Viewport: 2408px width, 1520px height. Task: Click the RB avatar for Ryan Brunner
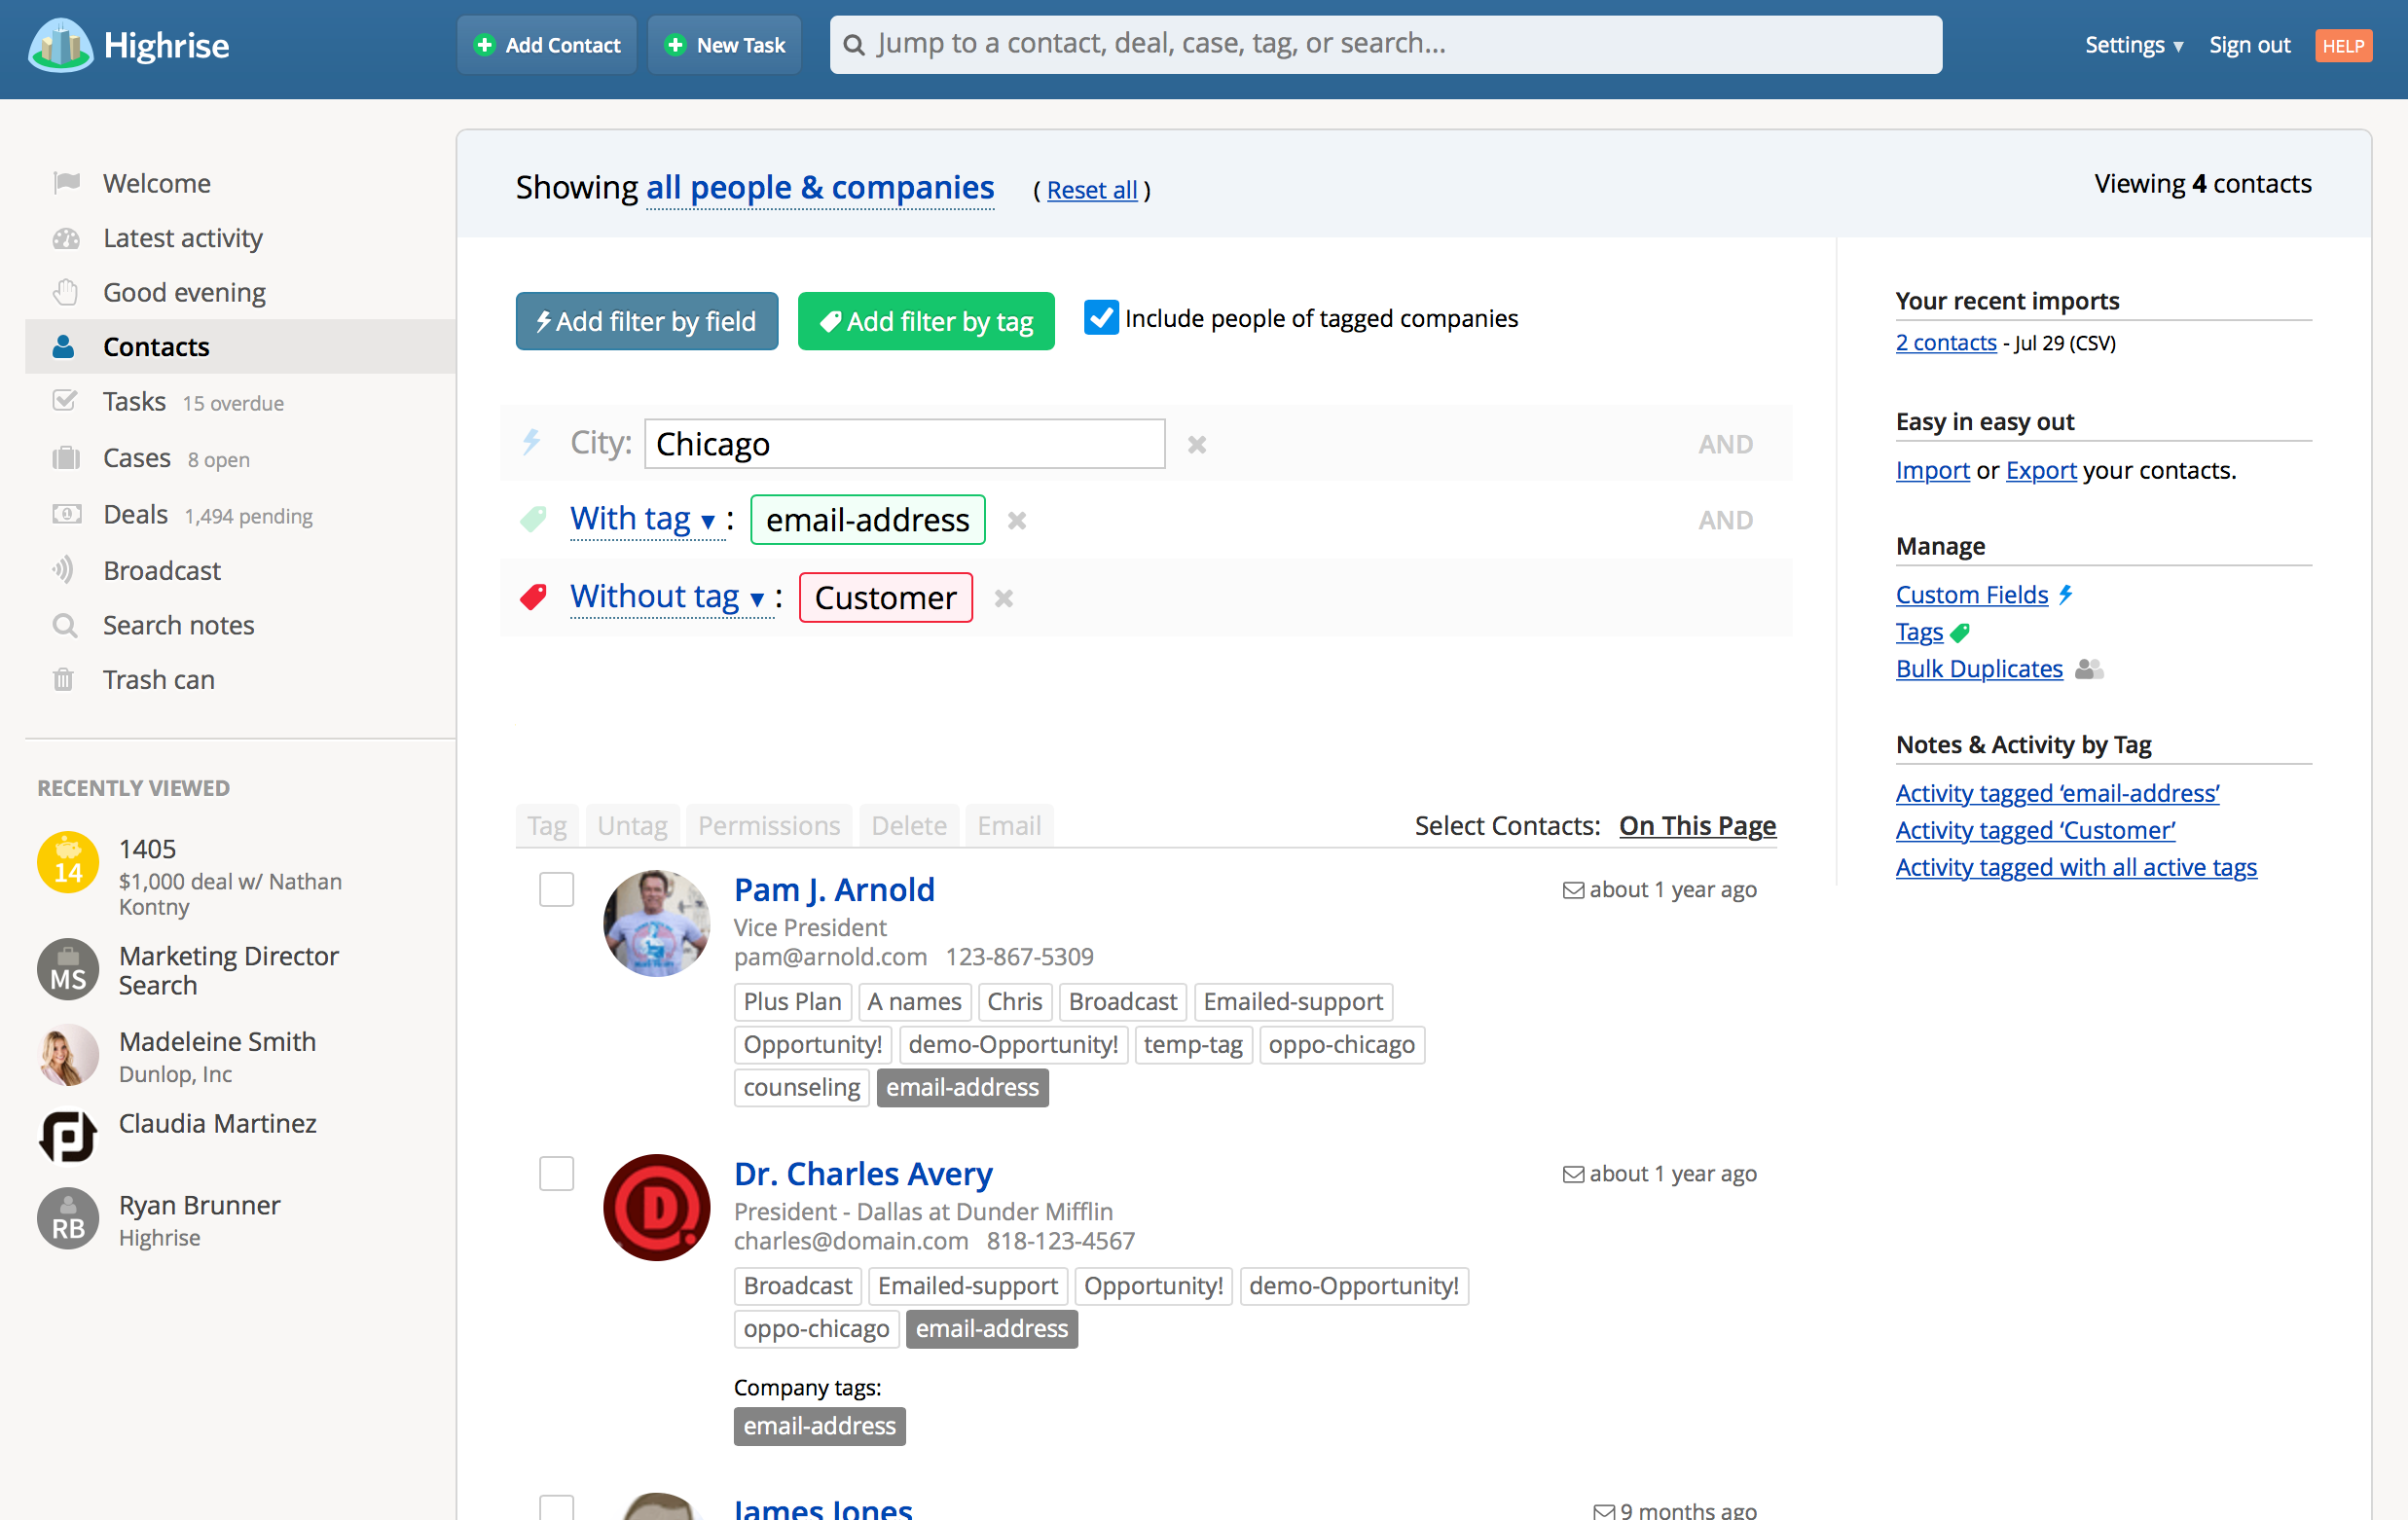pos(68,1219)
